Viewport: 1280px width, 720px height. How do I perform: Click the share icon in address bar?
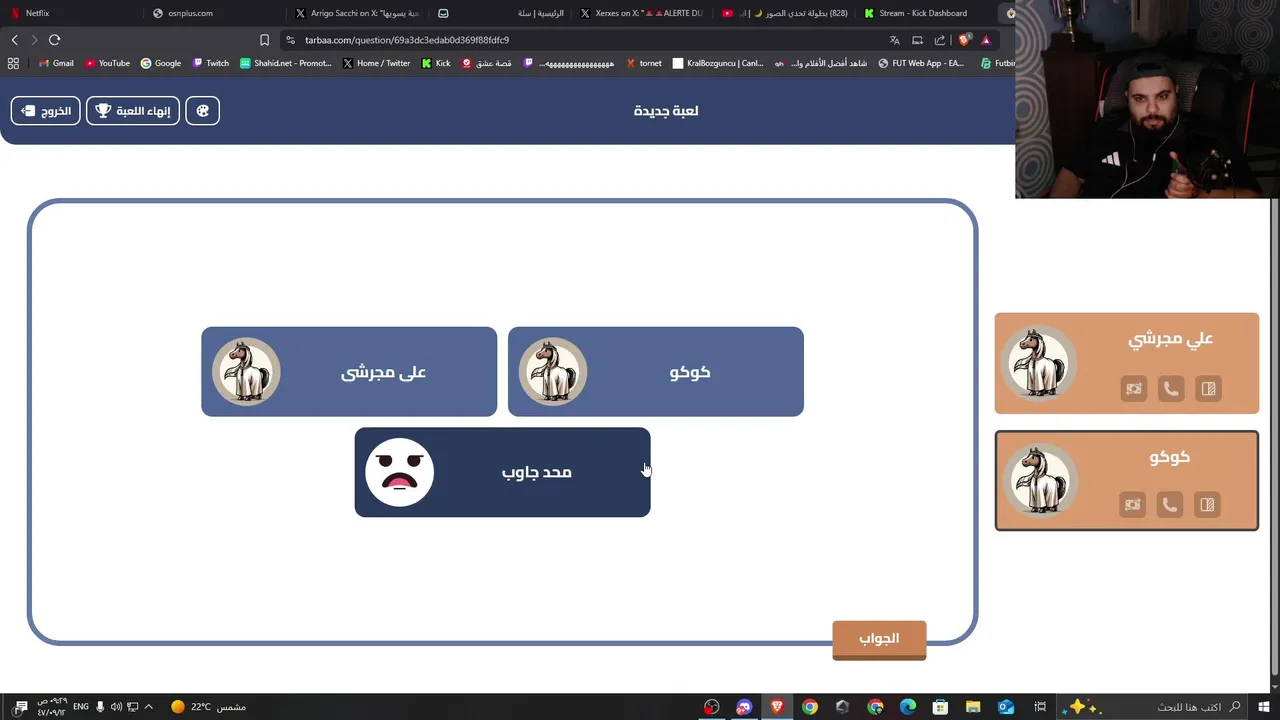[940, 40]
